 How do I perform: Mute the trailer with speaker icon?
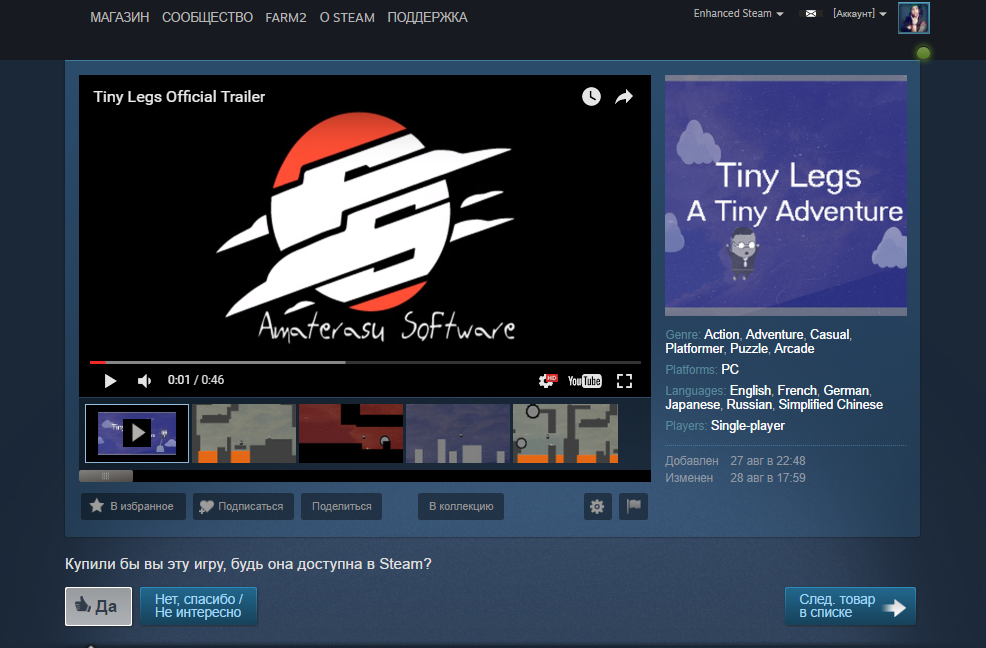click(x=145, y=381)
